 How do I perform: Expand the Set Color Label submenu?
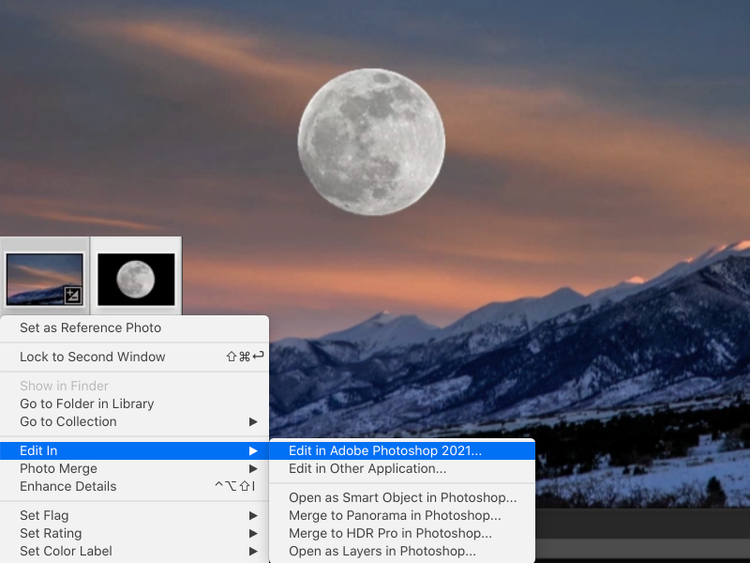coord(66,551)
